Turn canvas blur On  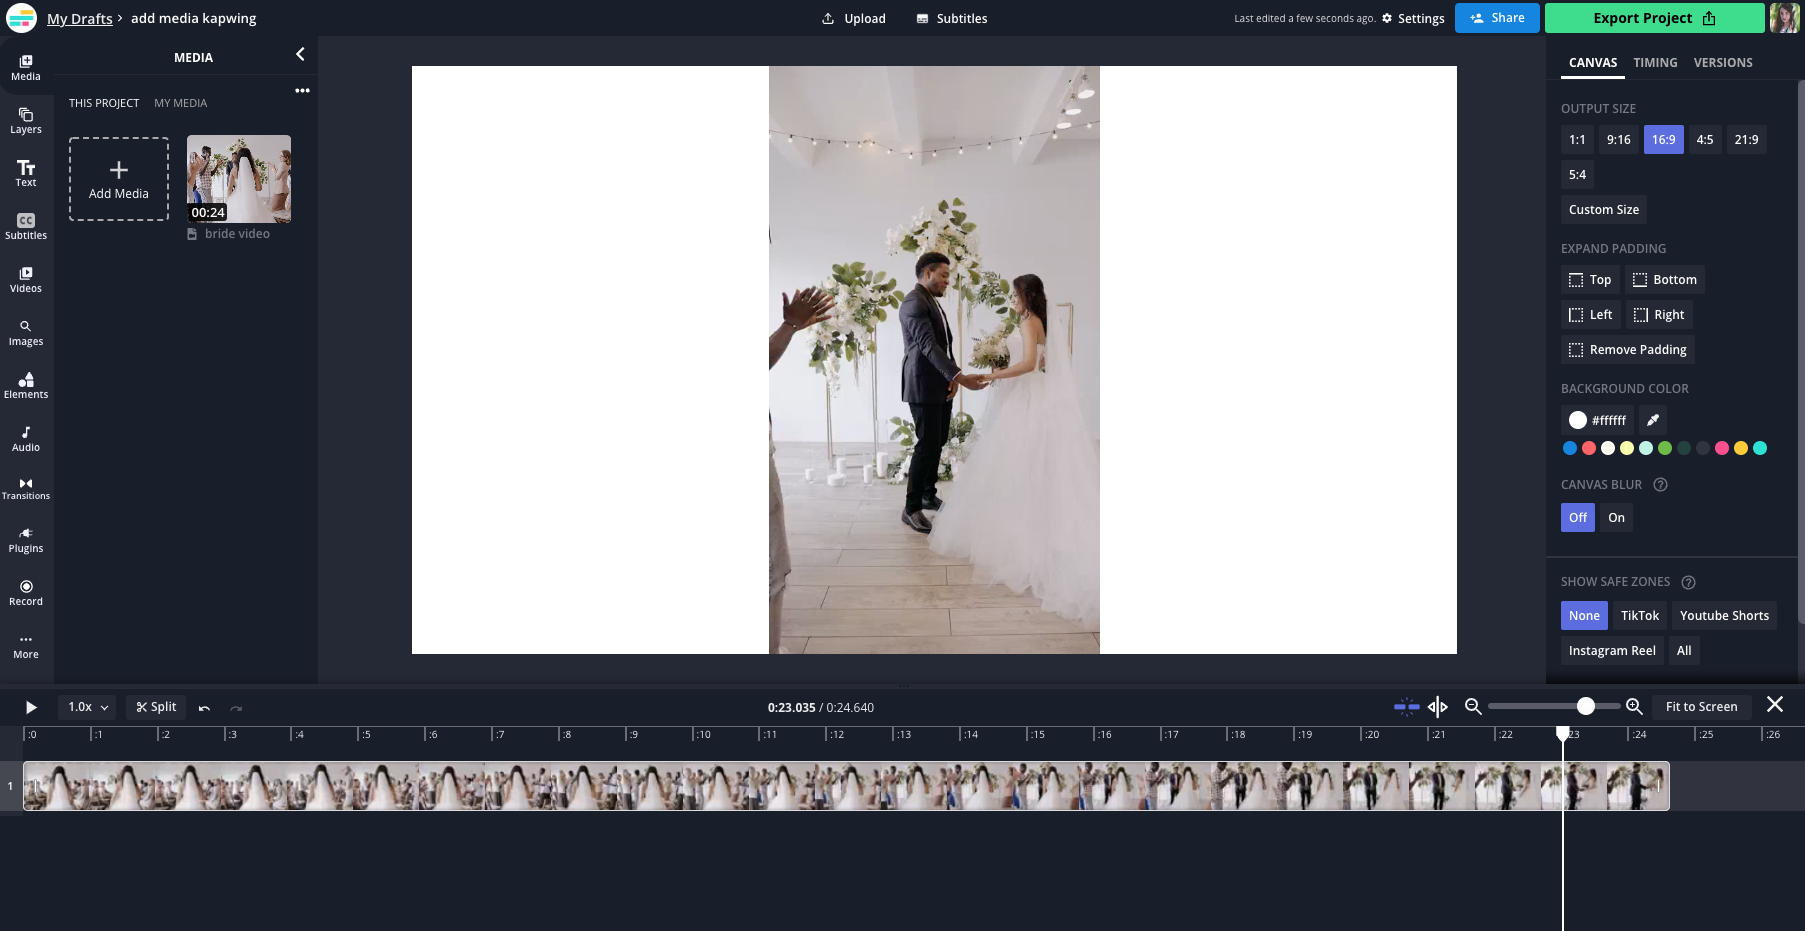1616,518
